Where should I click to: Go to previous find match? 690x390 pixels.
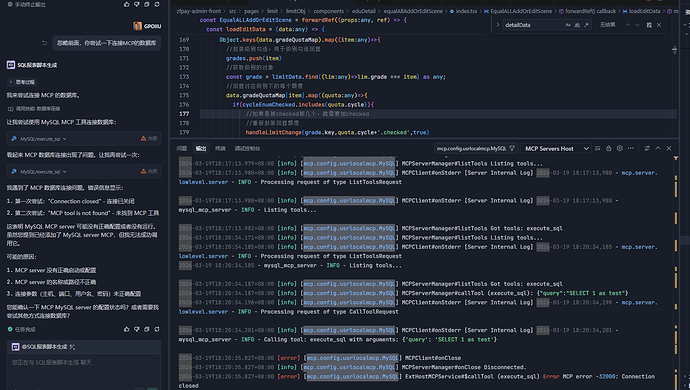(x=628, y=25)
